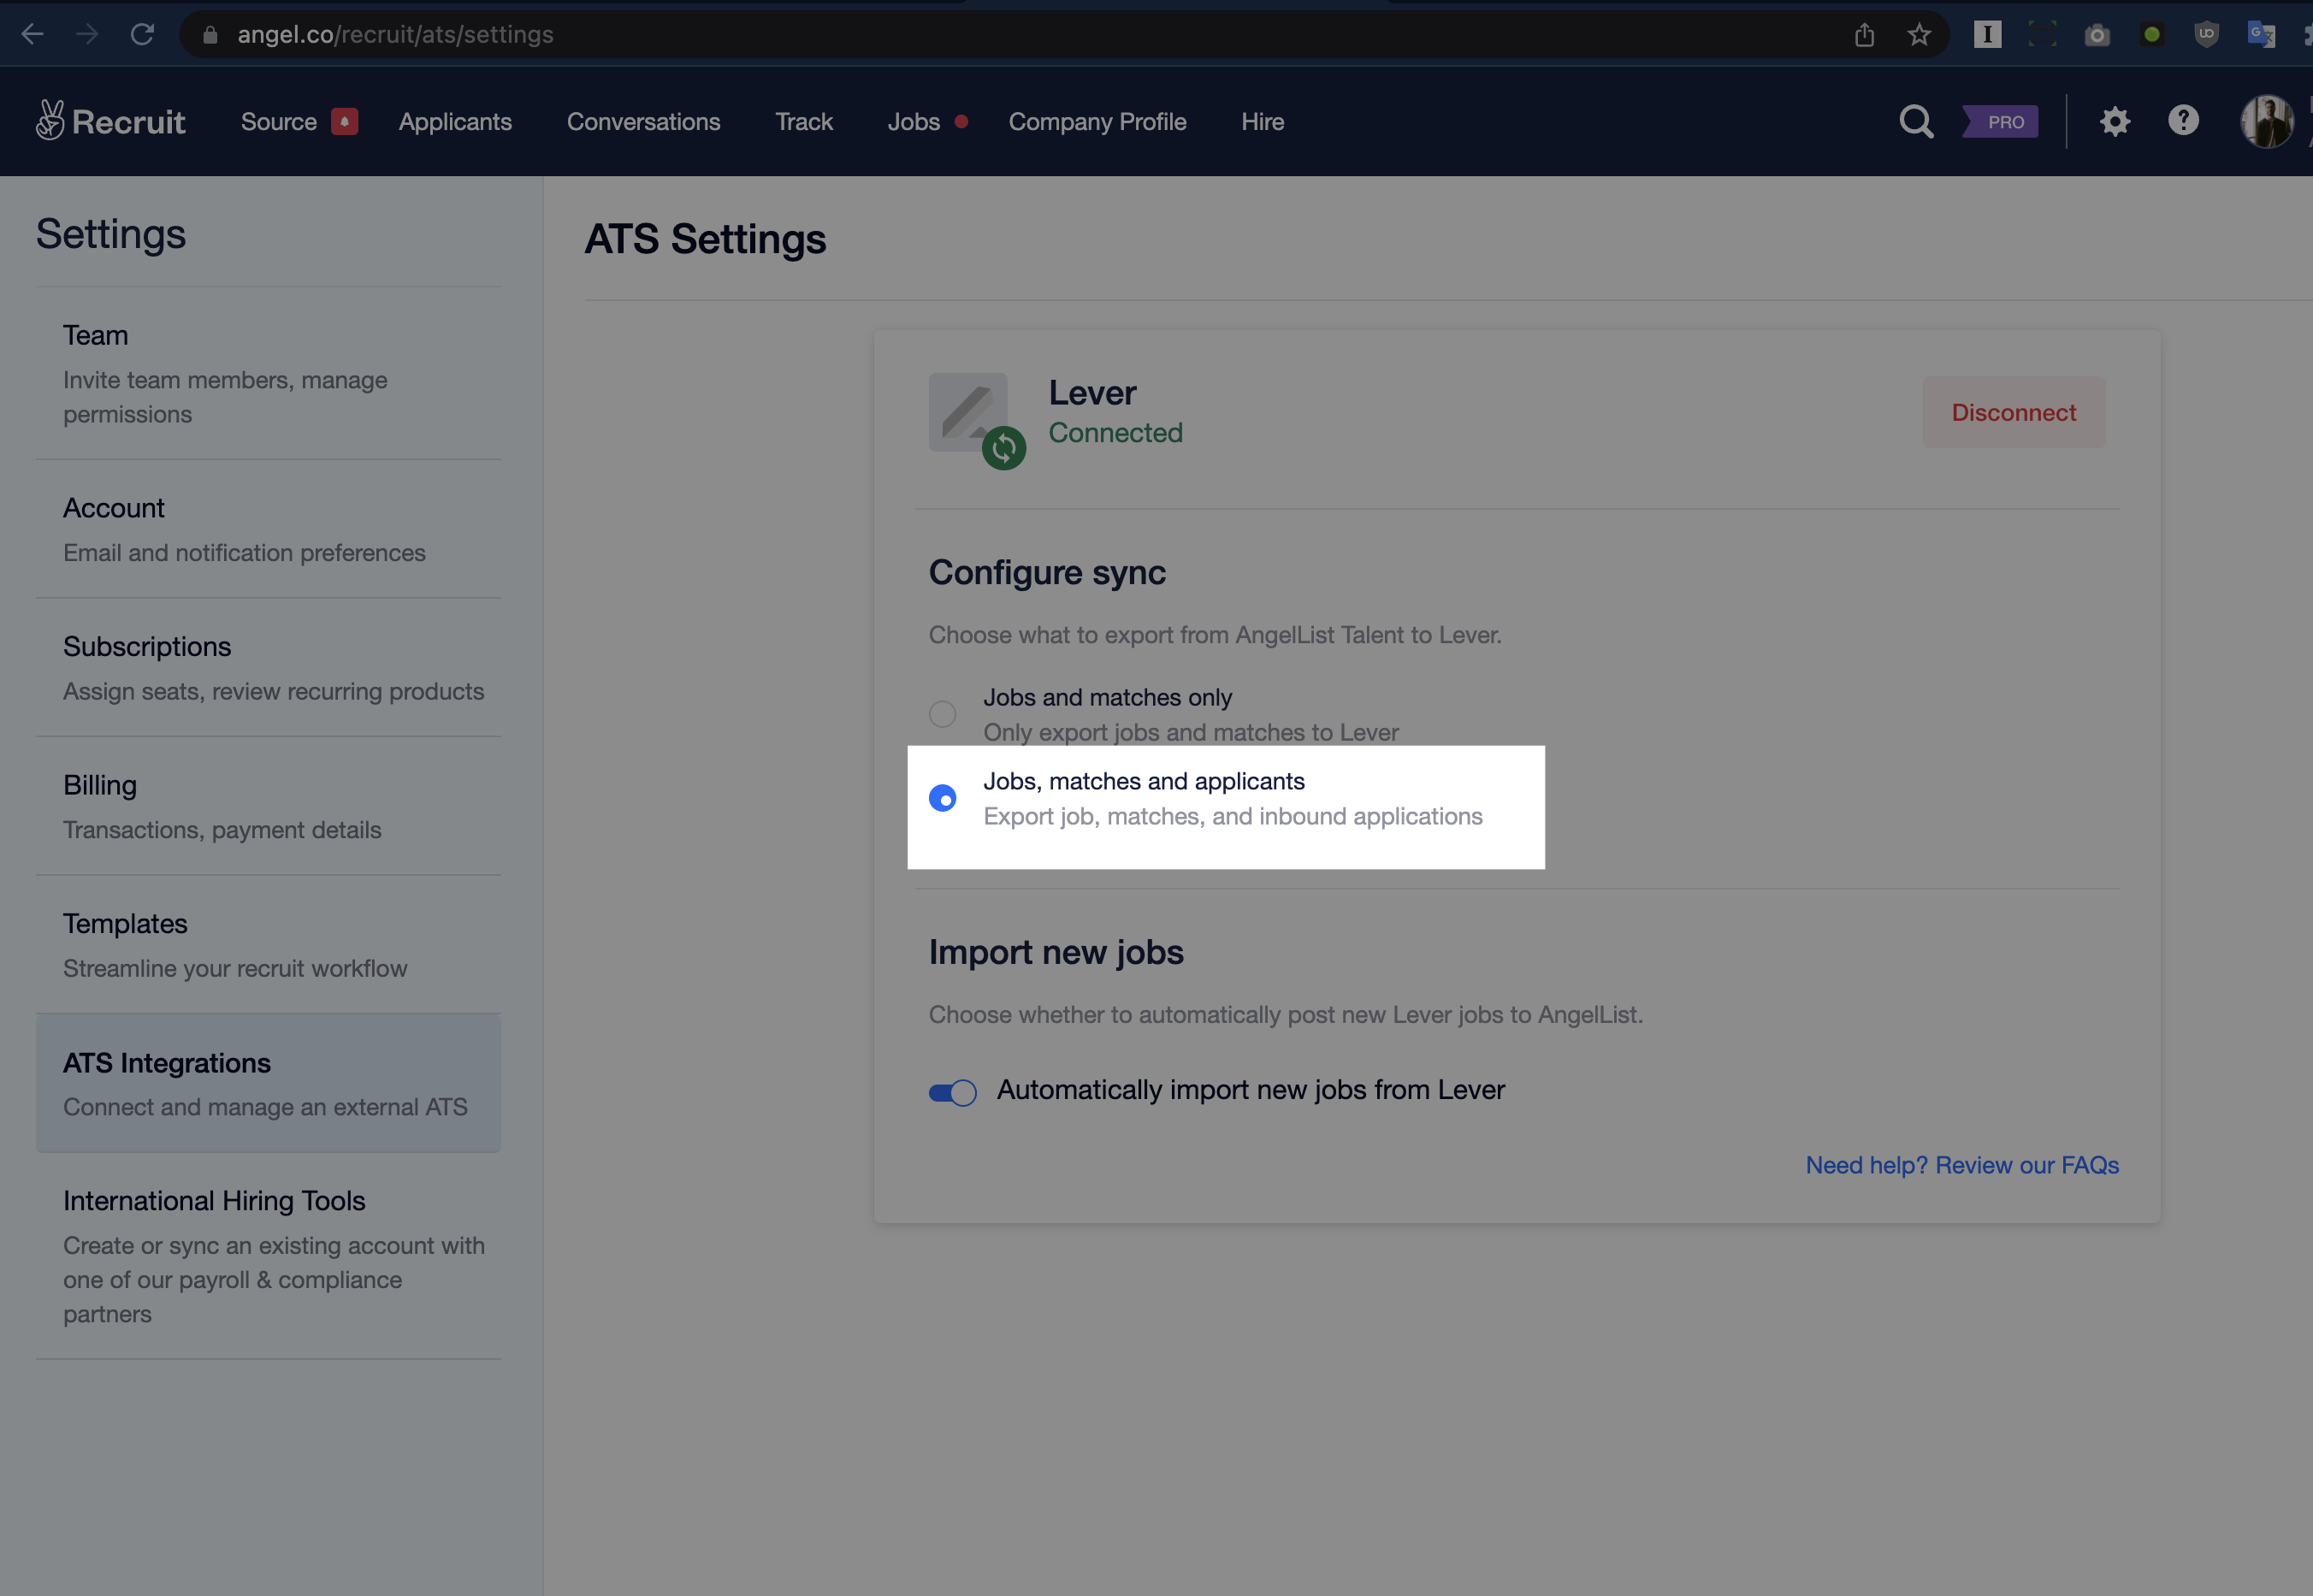Click the PRO badge in the top bar
This screenshot has width=2313, height=1596.
[2000, 121]
